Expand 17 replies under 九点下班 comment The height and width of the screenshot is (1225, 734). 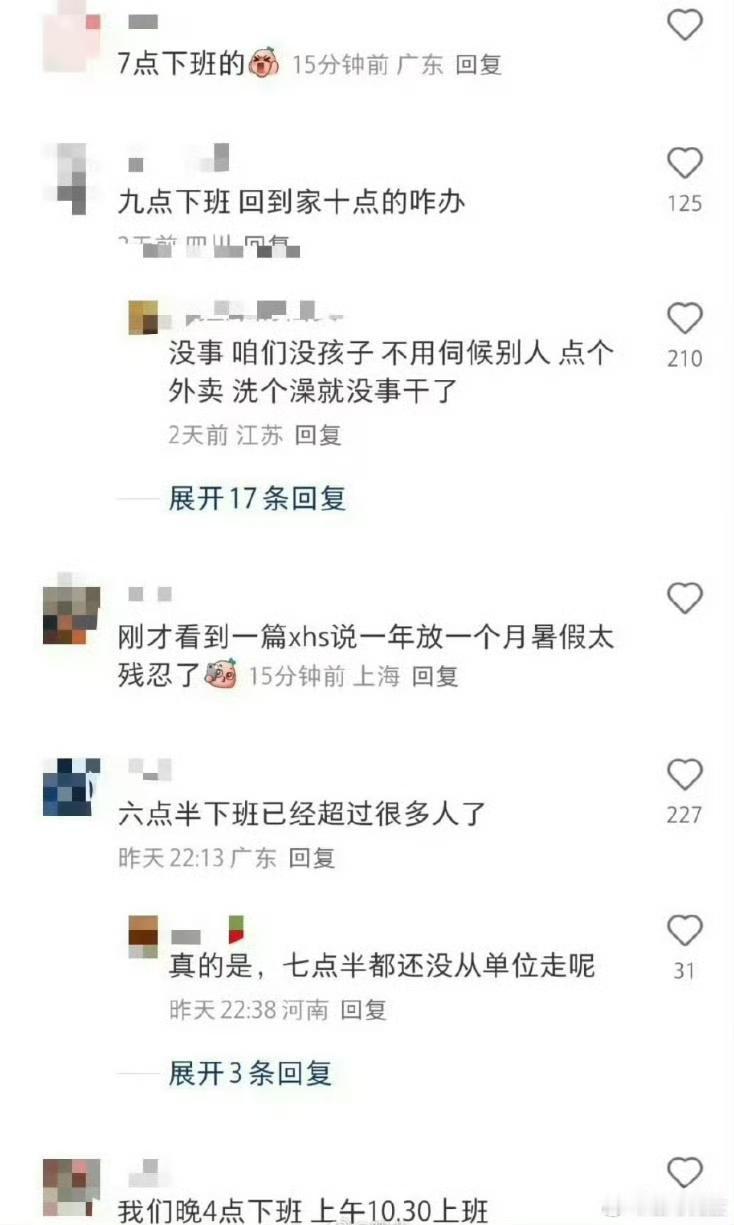pos(257,498)
